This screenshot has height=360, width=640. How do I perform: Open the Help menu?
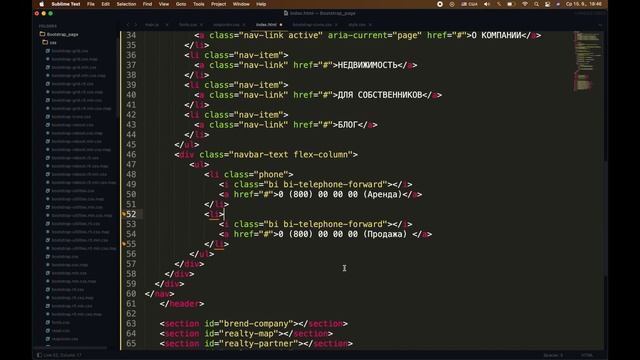pos(261,4)
